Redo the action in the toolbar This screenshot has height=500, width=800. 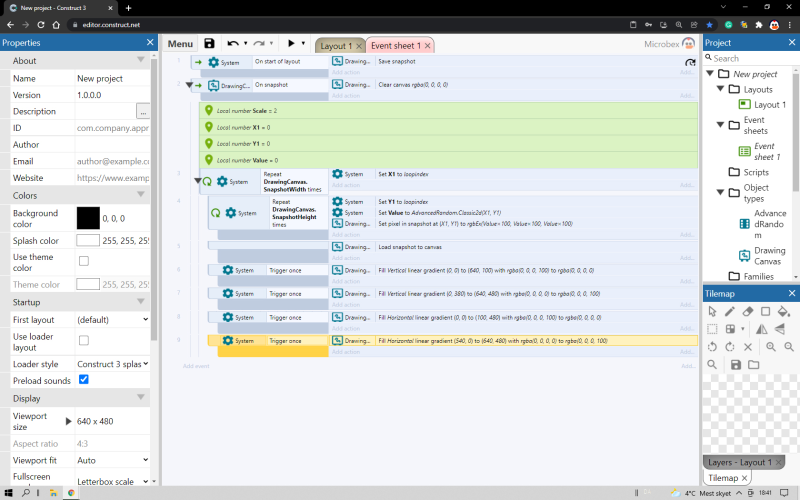[259, 43]
